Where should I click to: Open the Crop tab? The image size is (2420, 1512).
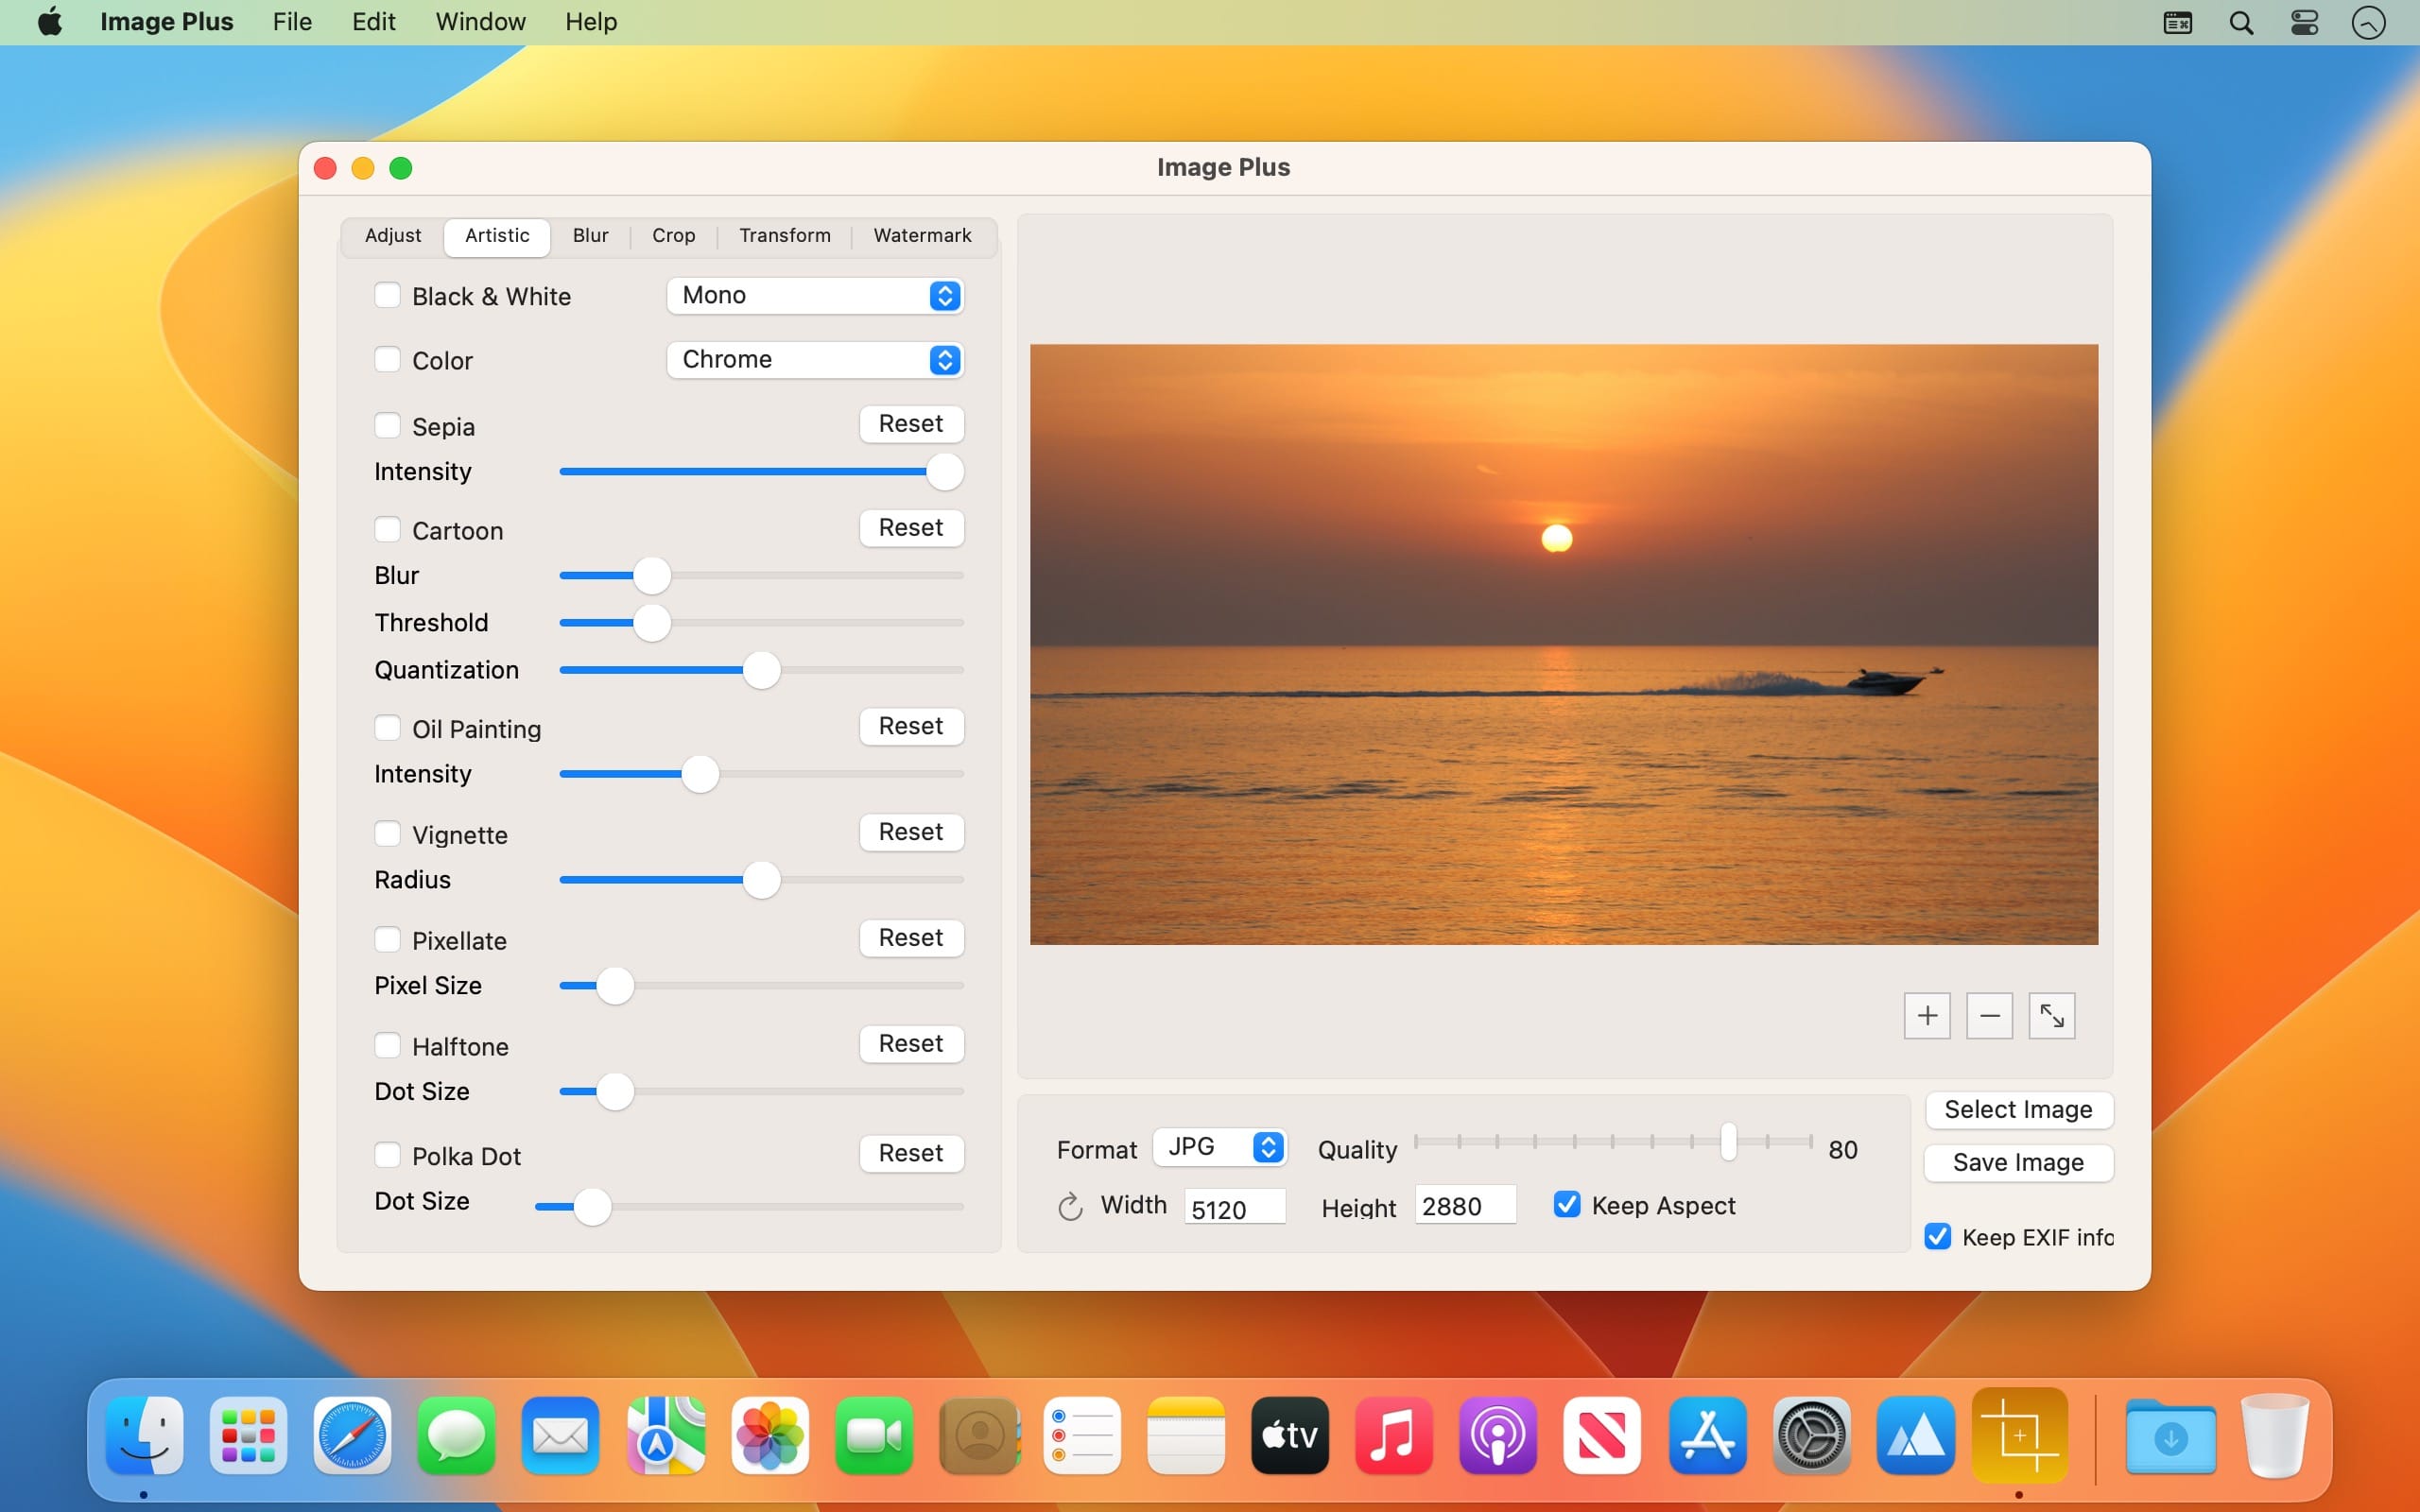[674, 235]
